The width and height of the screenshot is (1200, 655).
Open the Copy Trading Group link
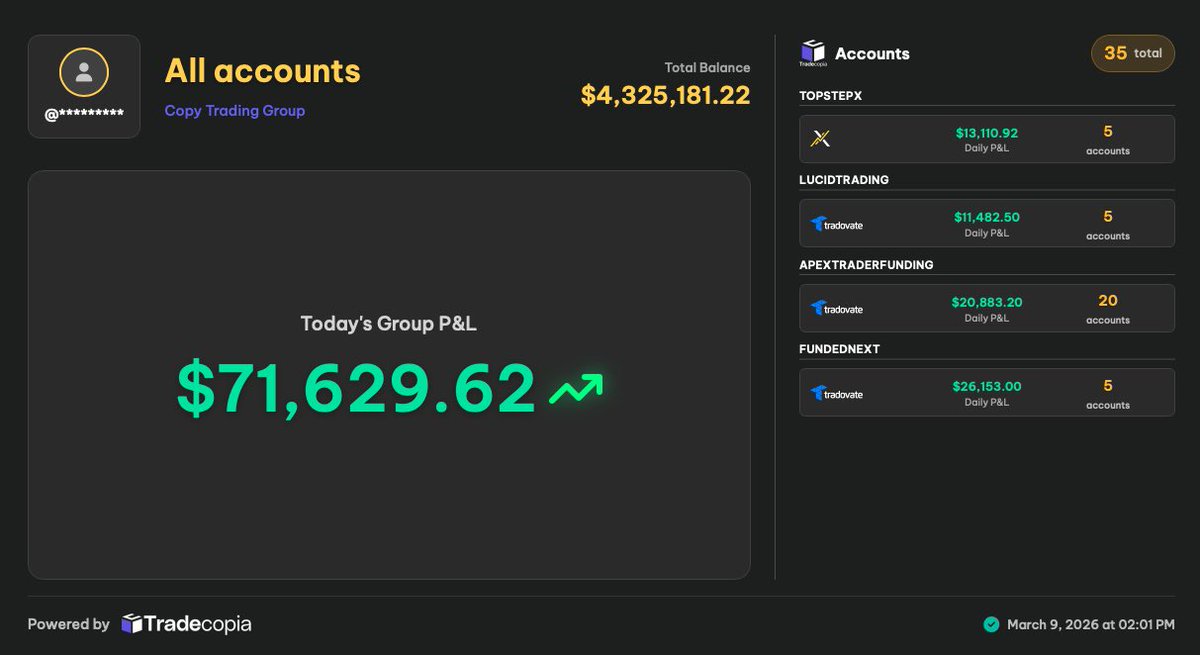pos(235,111)
